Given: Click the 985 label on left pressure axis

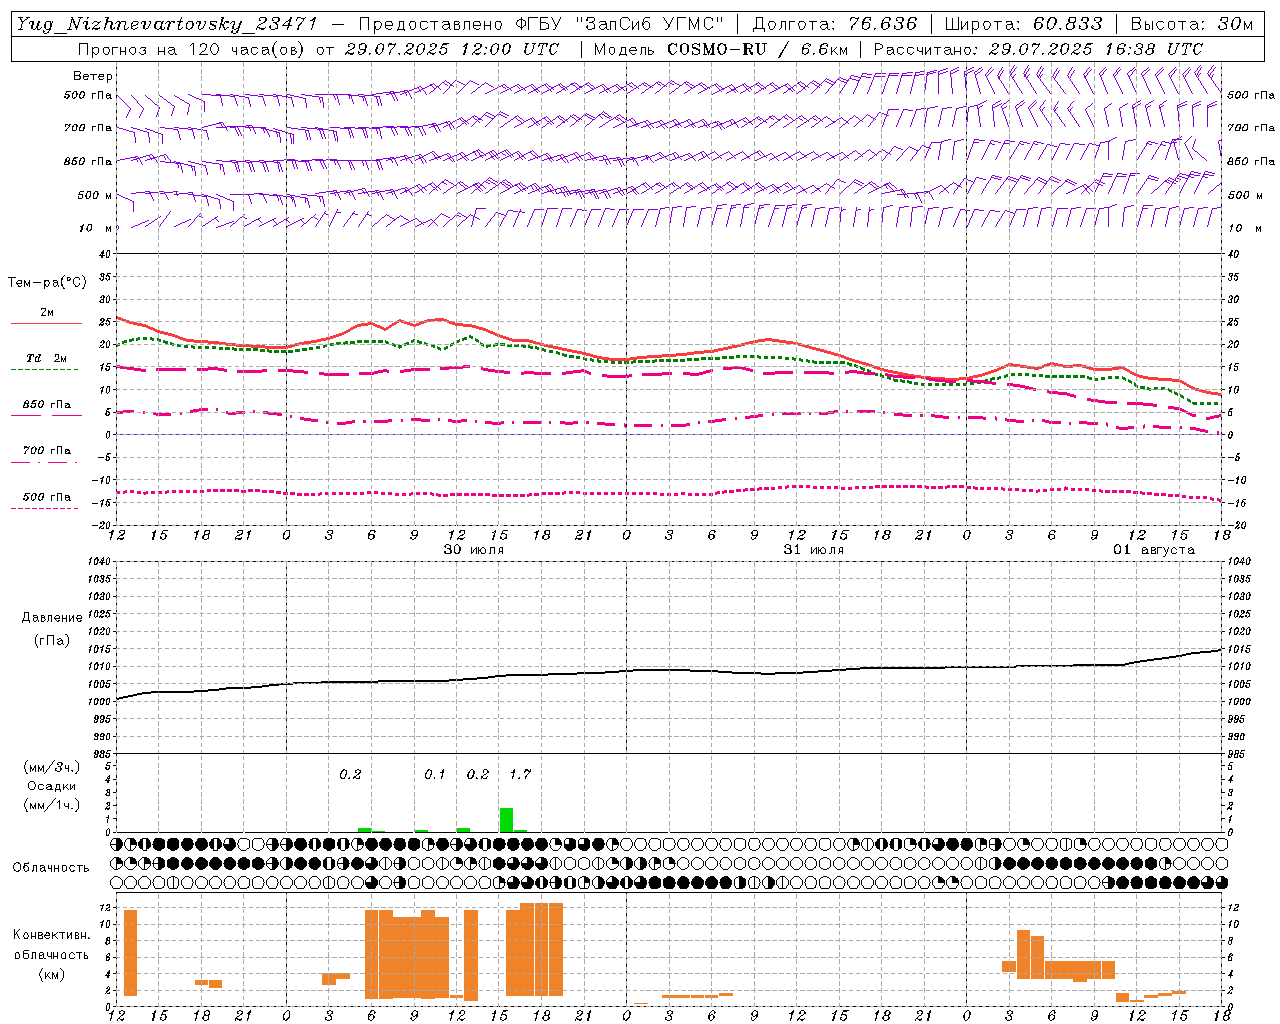Looking at the screenshot, I should pyautogui.click(x=100, y=754).
